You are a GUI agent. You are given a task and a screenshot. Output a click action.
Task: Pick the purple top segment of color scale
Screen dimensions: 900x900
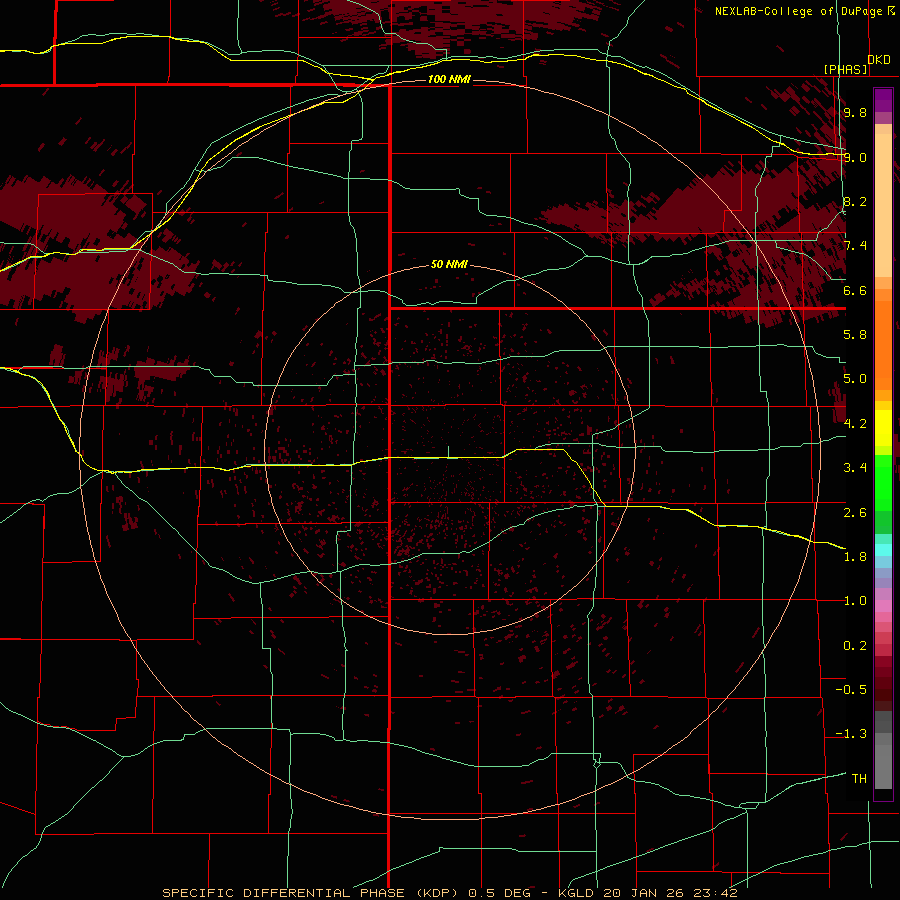pos(883,100)
